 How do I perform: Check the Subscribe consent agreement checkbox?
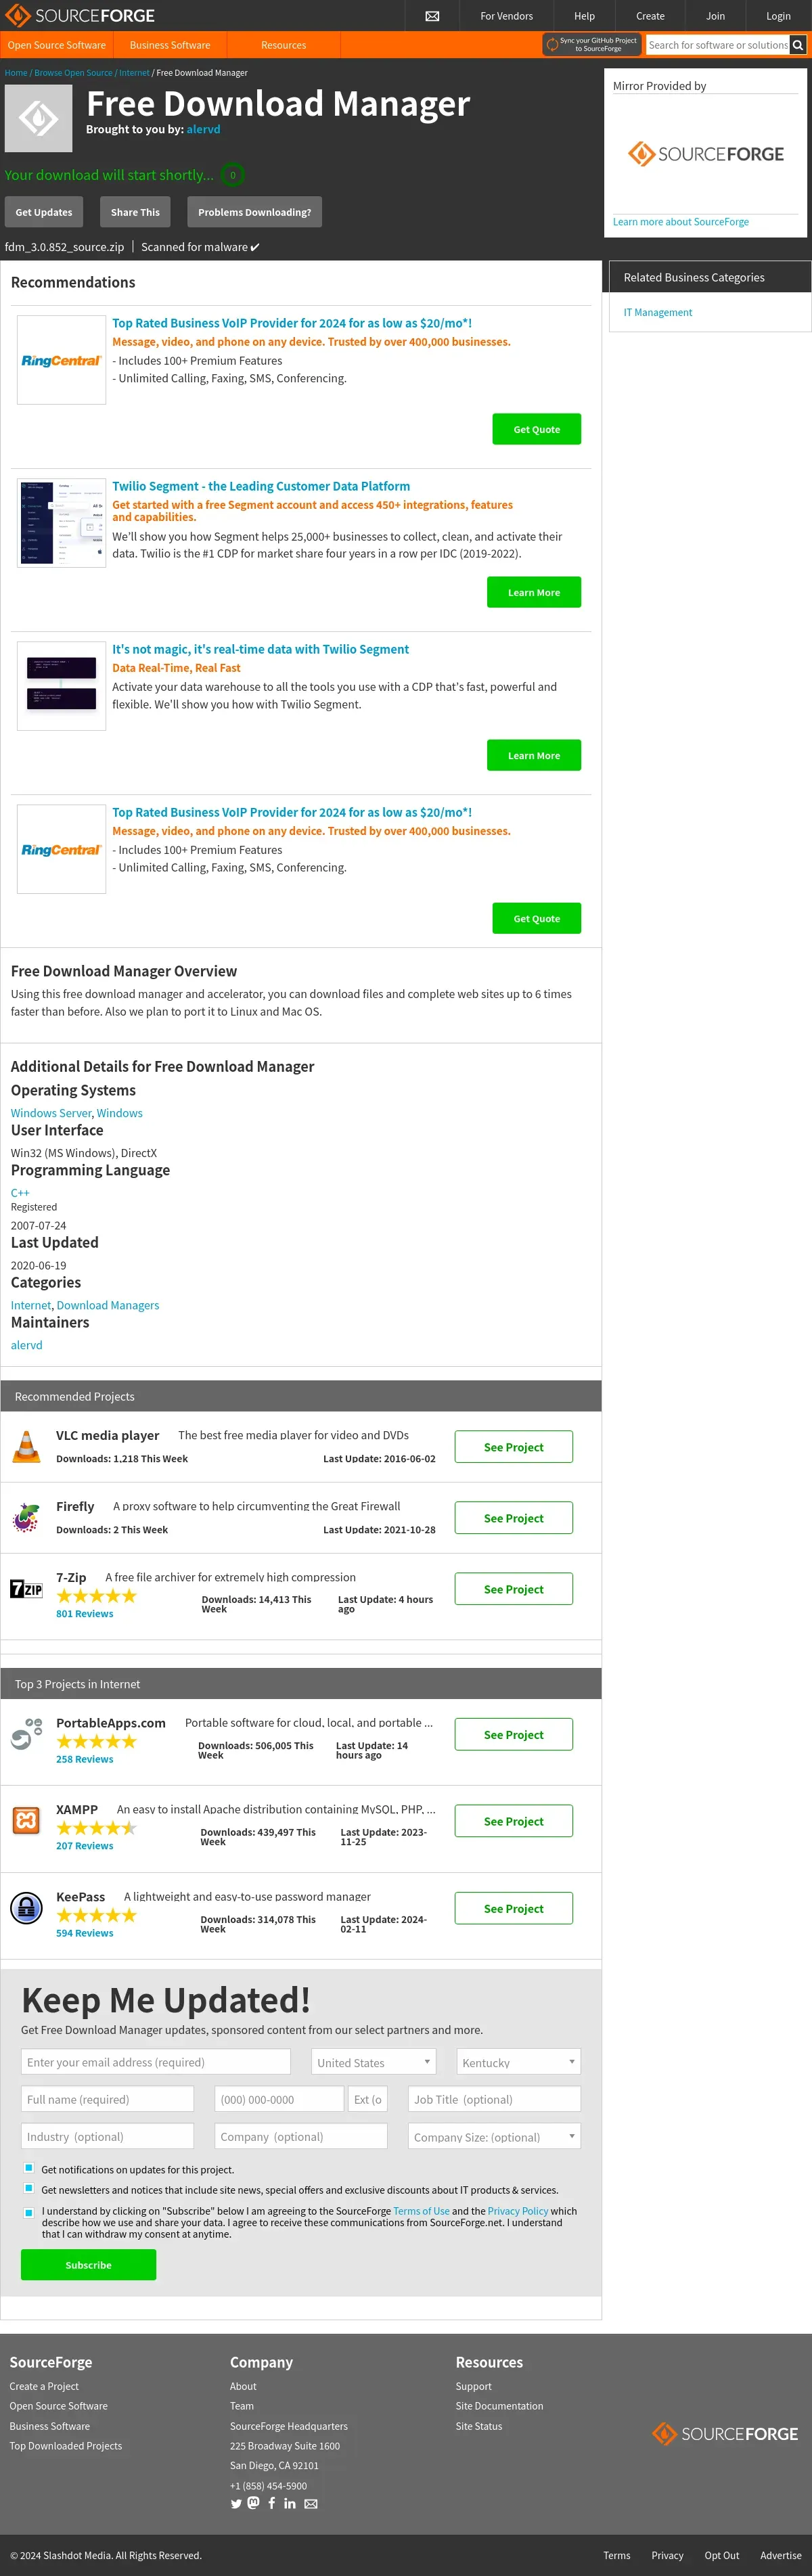(29, 2212)
